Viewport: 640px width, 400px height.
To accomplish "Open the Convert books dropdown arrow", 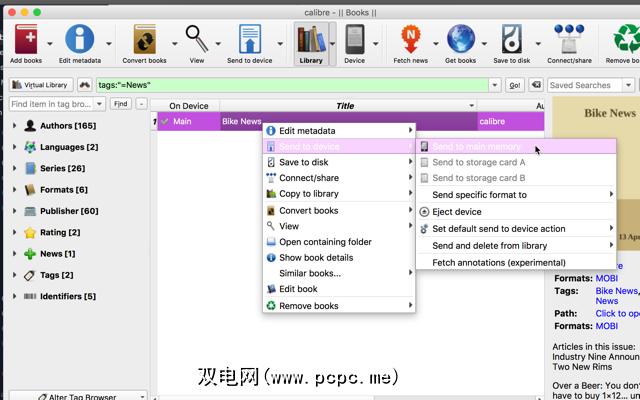I will (x=174, y=43).
